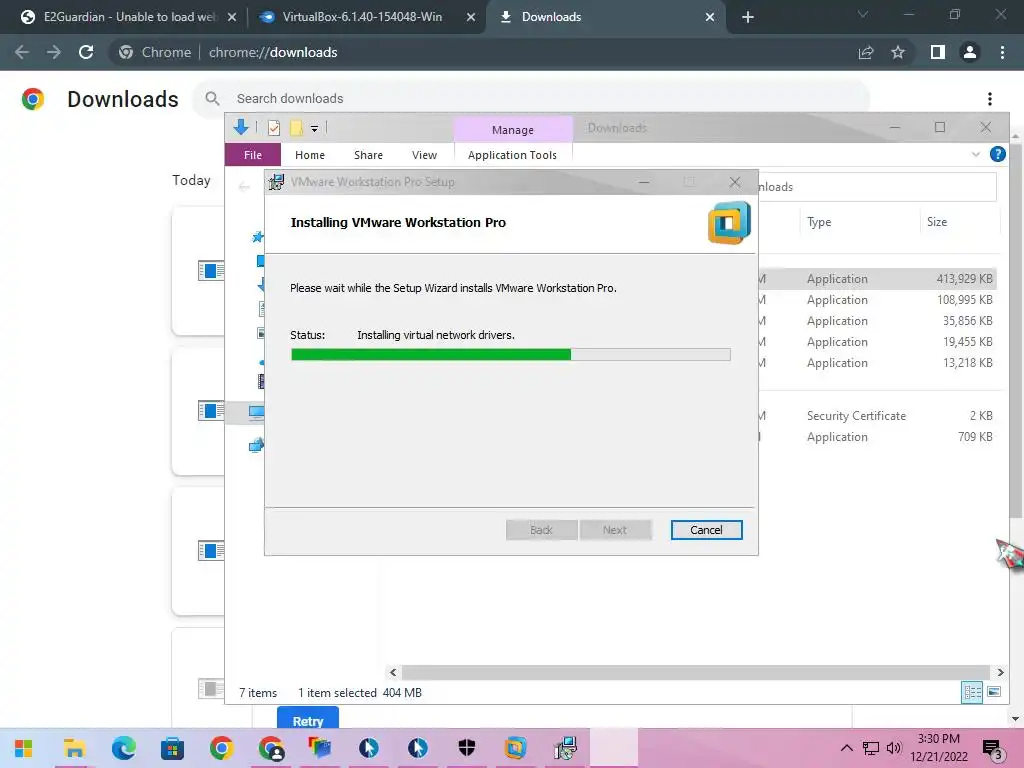This screenshot has height=768, width=1024.
Task: Select This PC in the Explorer navigation pane
Action: tap(256, 412)
